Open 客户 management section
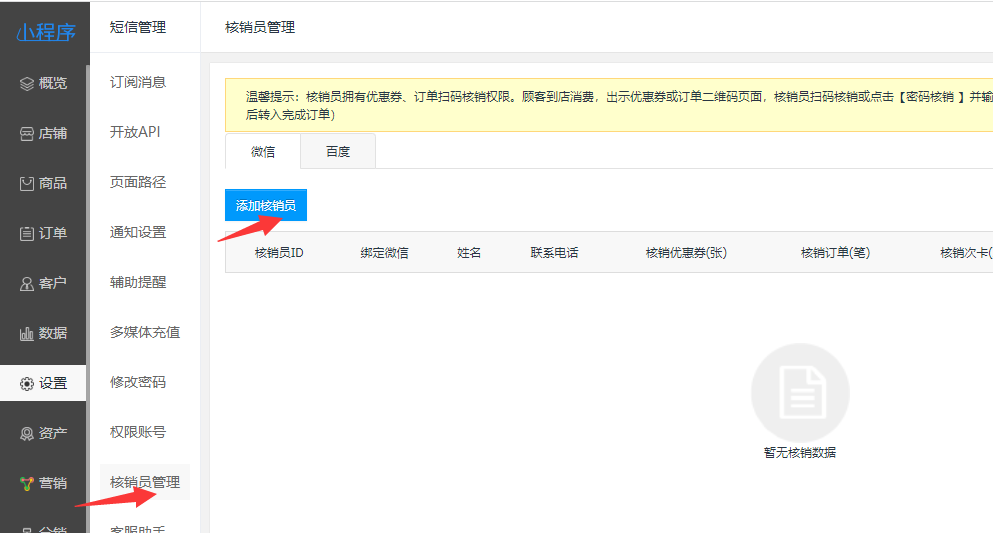993x533 pixels. [43, 283]
